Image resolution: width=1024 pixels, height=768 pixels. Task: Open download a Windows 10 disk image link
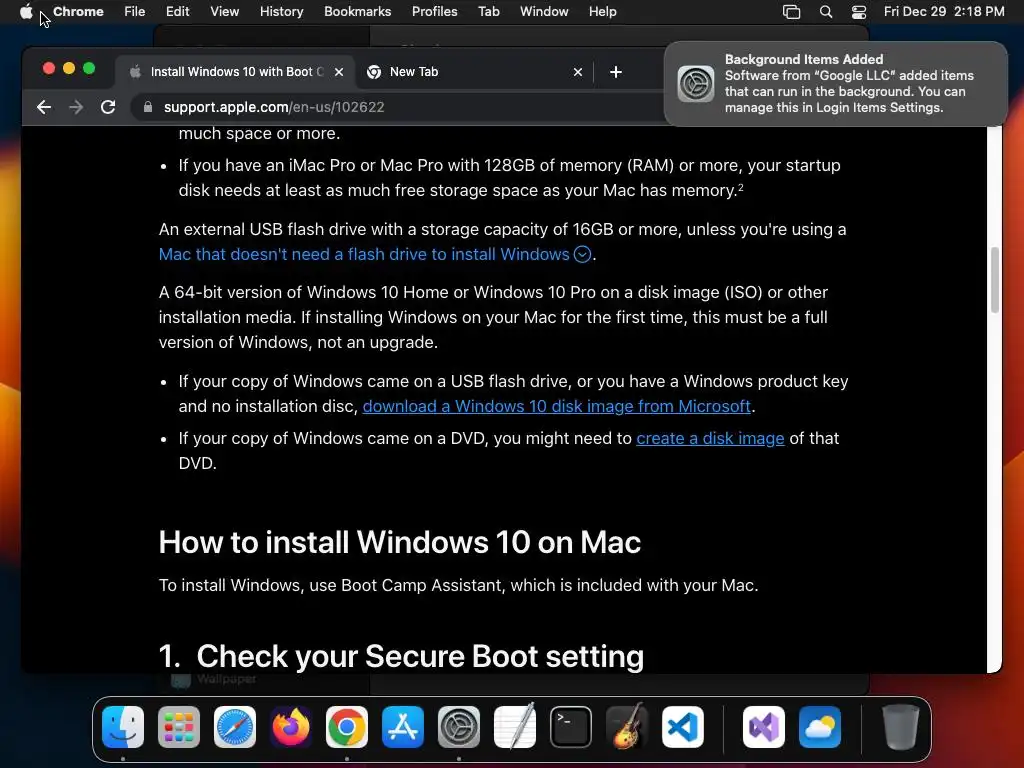tap(556, 406)
